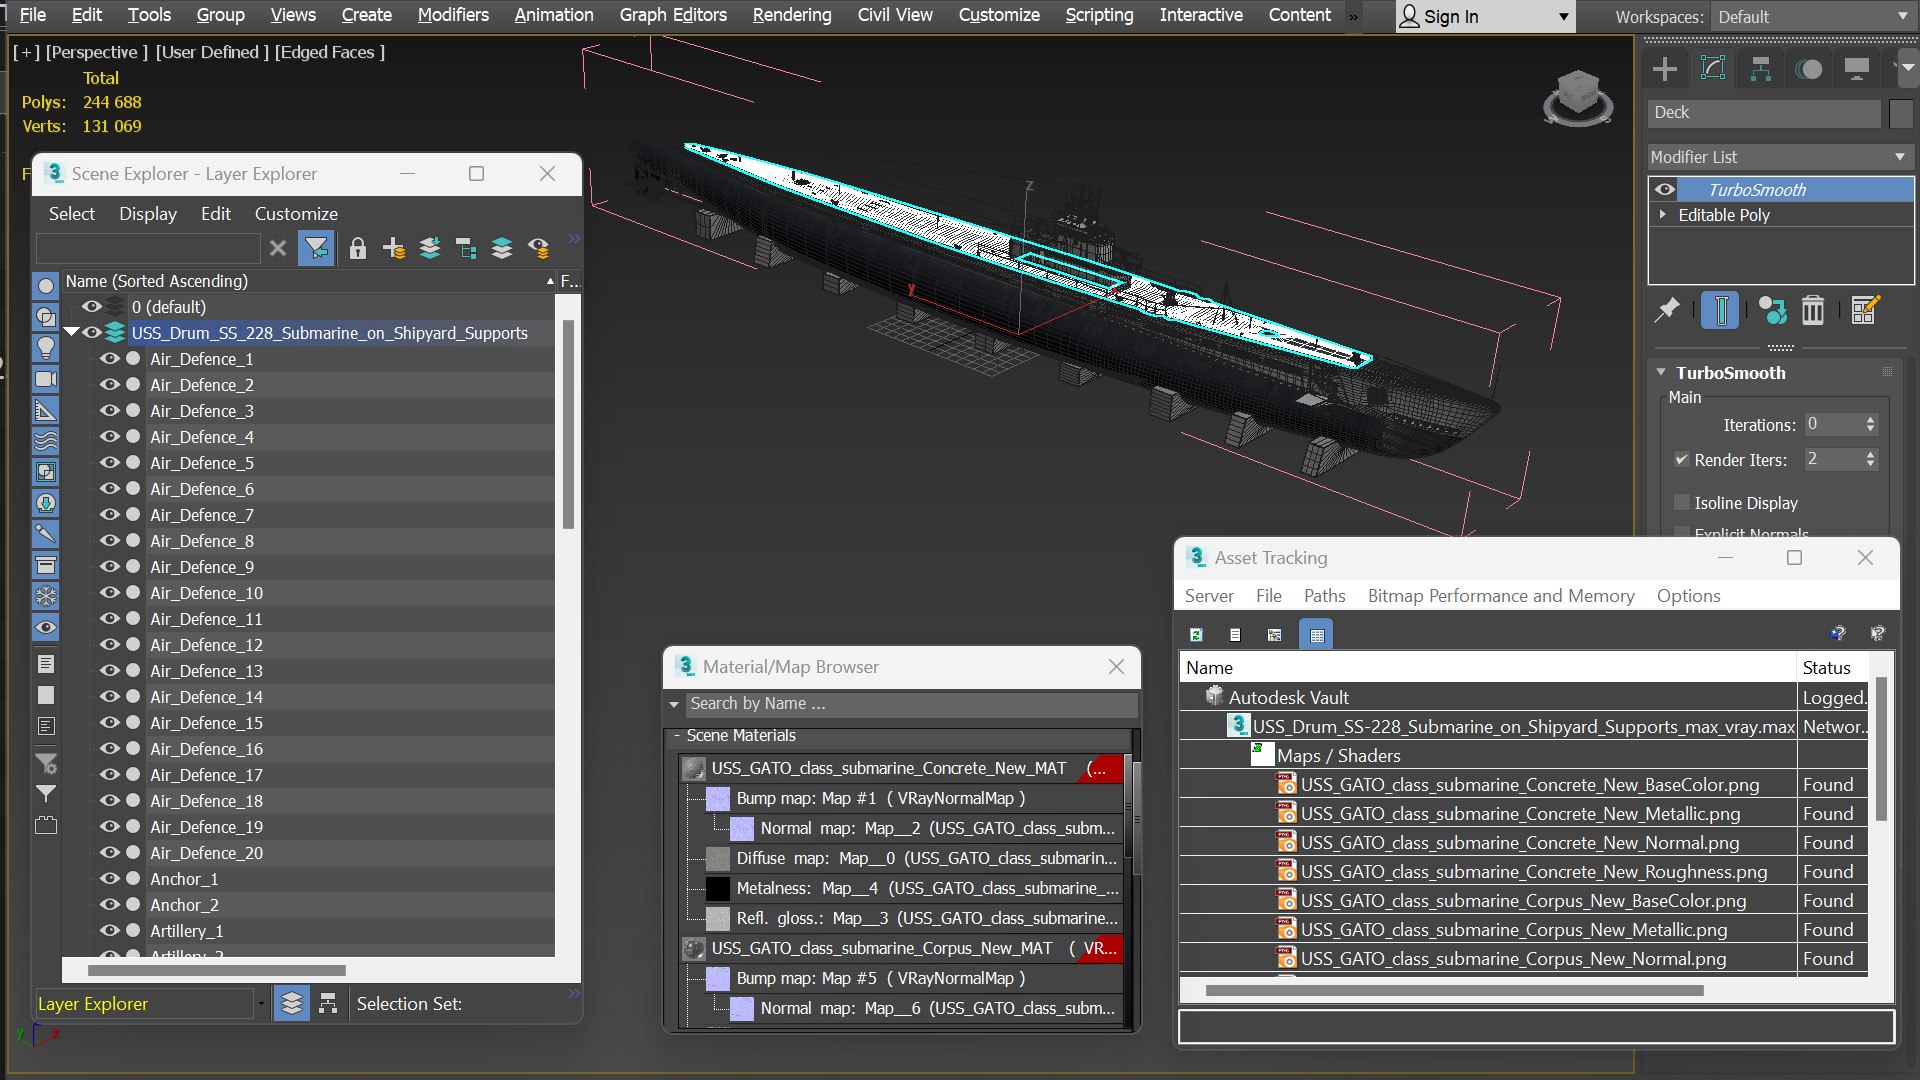The image size is (1920, 1080).
Task: Open the Rendering menu
Action: (x=792, y=15)
